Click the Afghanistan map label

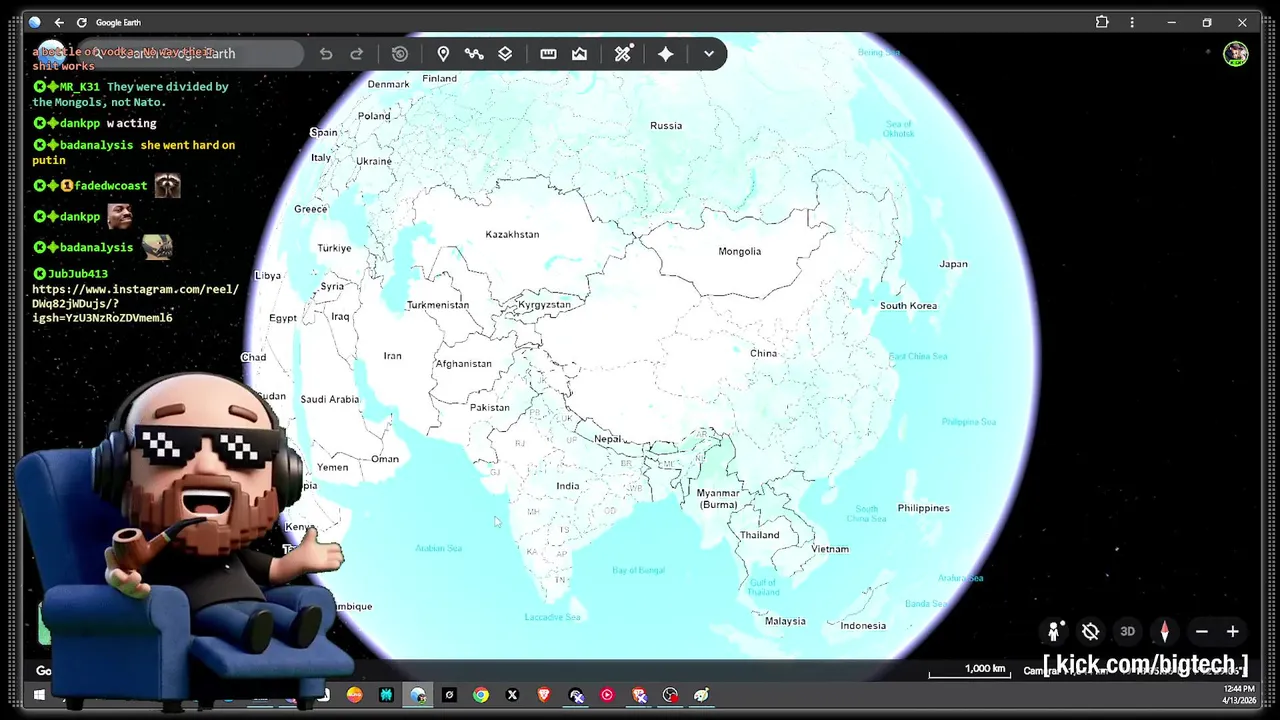click(463, 364)
